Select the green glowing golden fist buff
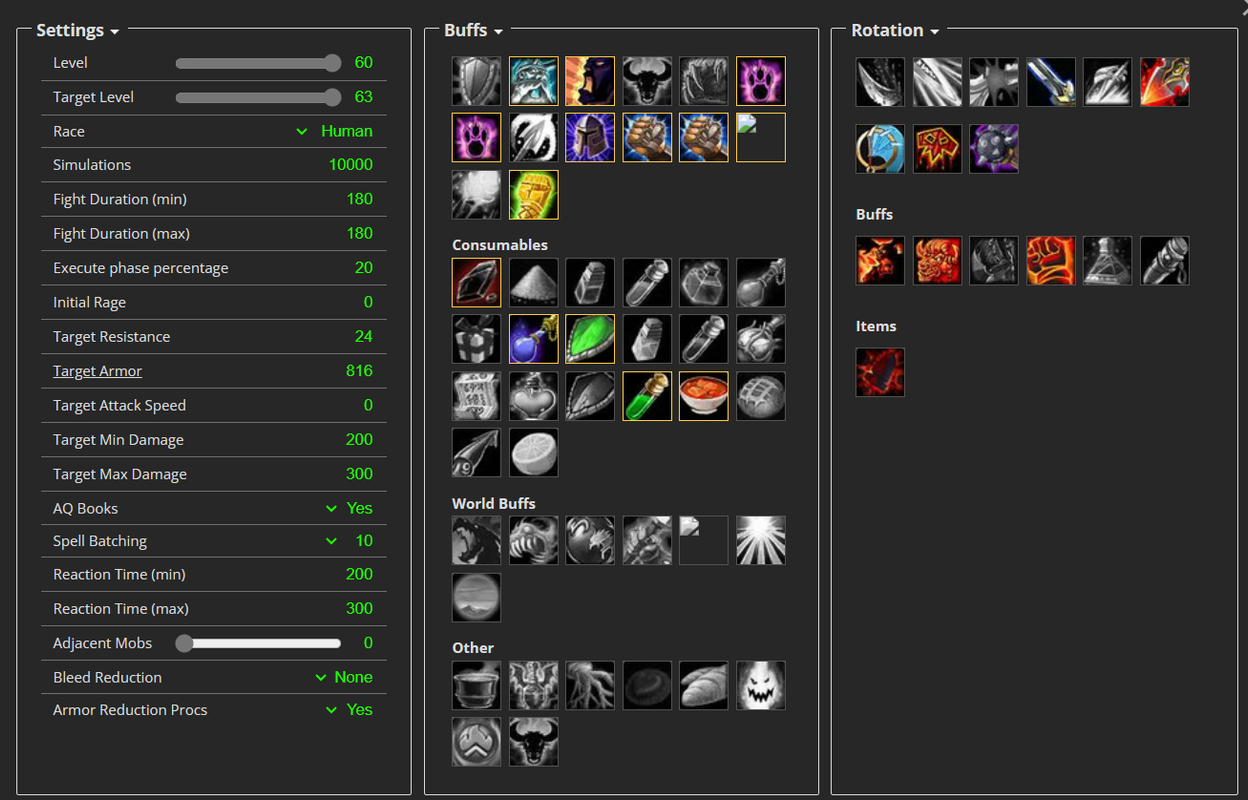Image resolution: width=1248 pixels, height=800 pixels. [534, 194]
